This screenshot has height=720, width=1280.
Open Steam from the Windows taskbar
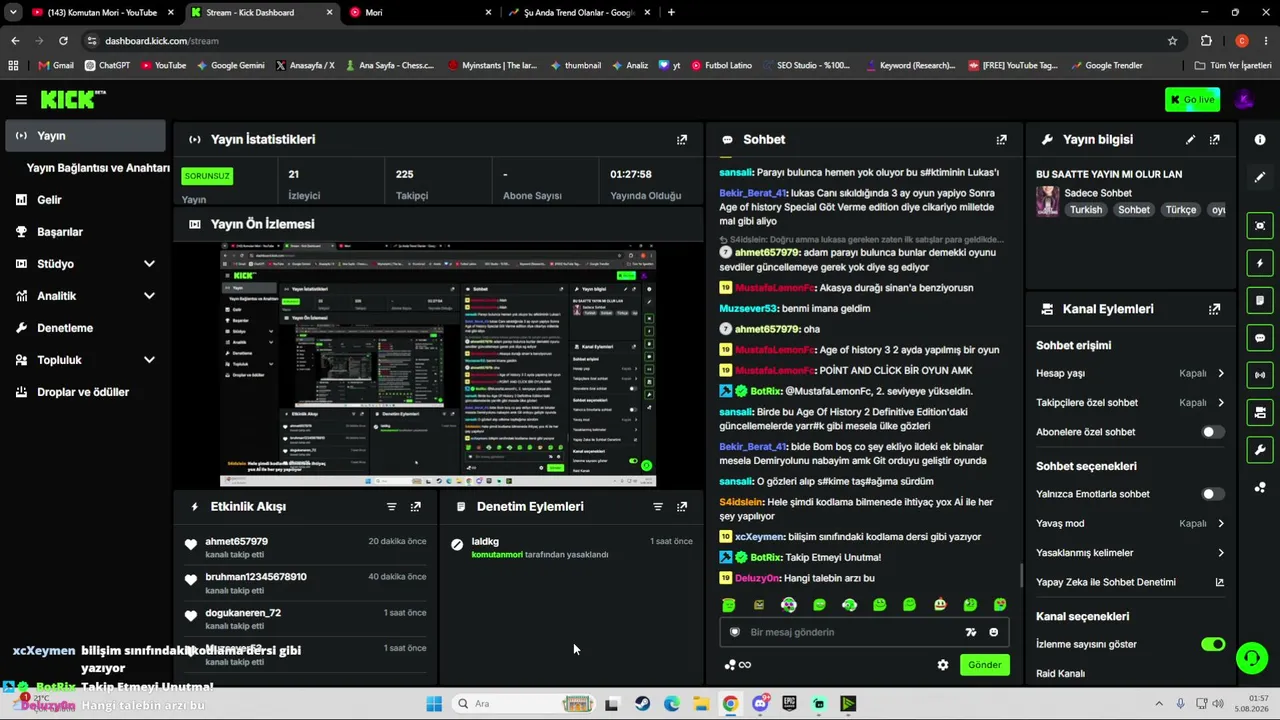point(642,704)
